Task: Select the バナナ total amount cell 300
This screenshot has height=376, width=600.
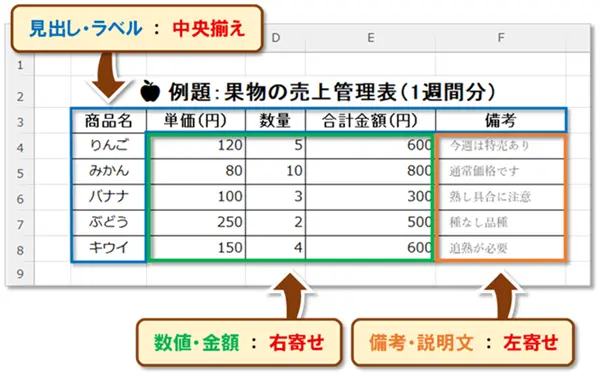Action: click(370, 197)
